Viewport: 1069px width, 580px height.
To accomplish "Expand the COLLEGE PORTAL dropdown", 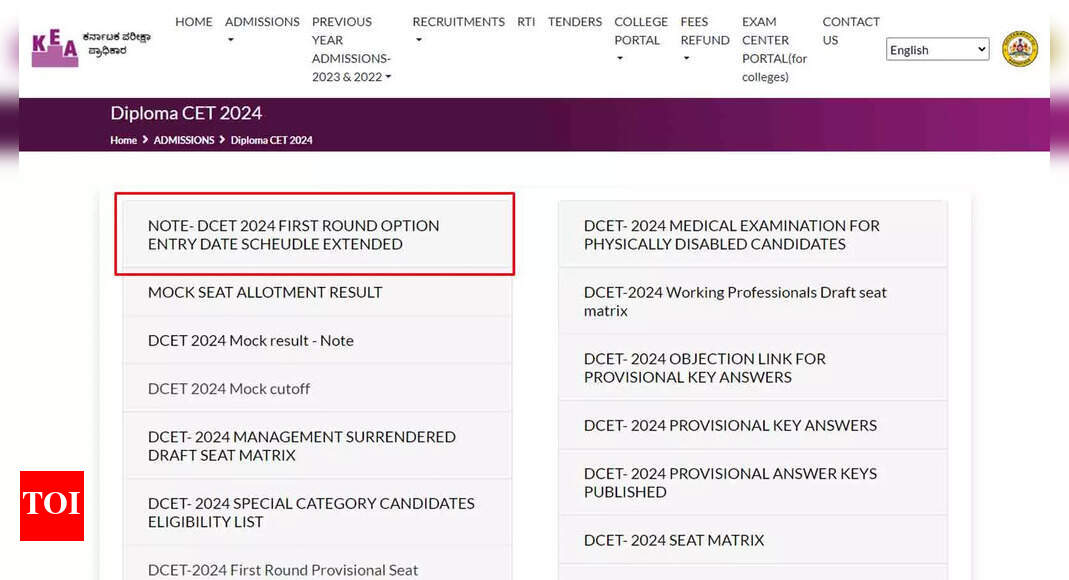I will click(x=640, y=31).
